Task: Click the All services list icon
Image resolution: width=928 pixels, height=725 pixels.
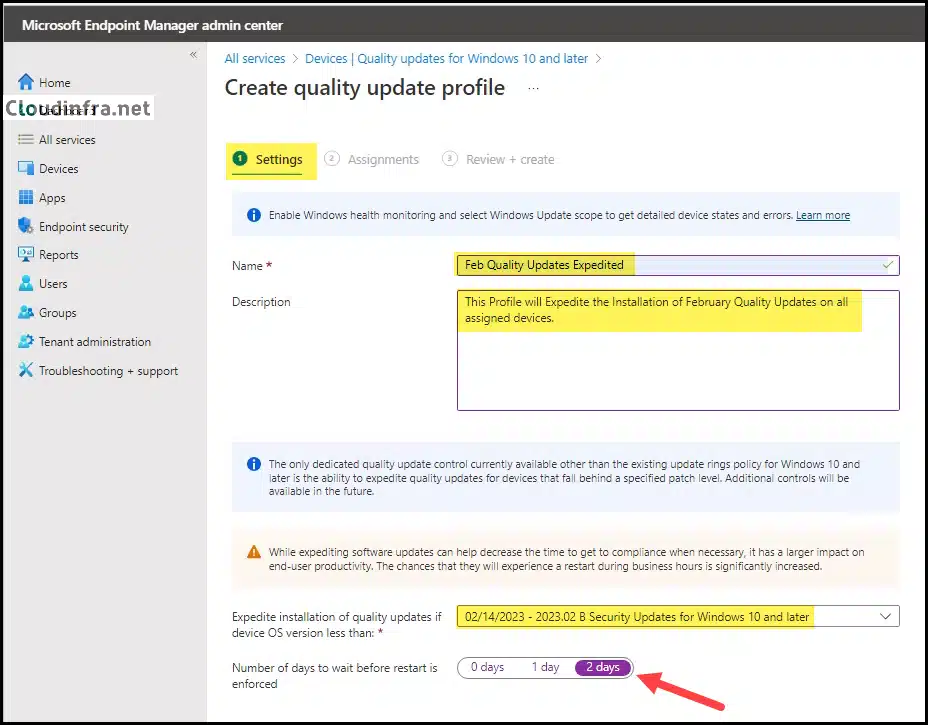Action: point(25,140)
